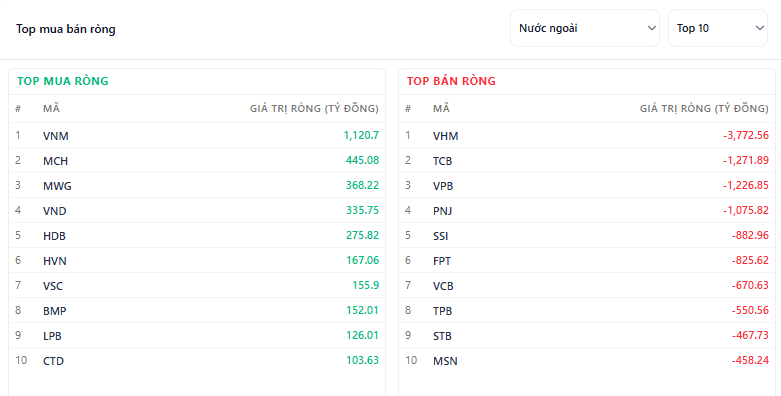This screenshot has width=781, height=396.
Task: Click the net-sell value -1,226.85
Action: [746, 185]
